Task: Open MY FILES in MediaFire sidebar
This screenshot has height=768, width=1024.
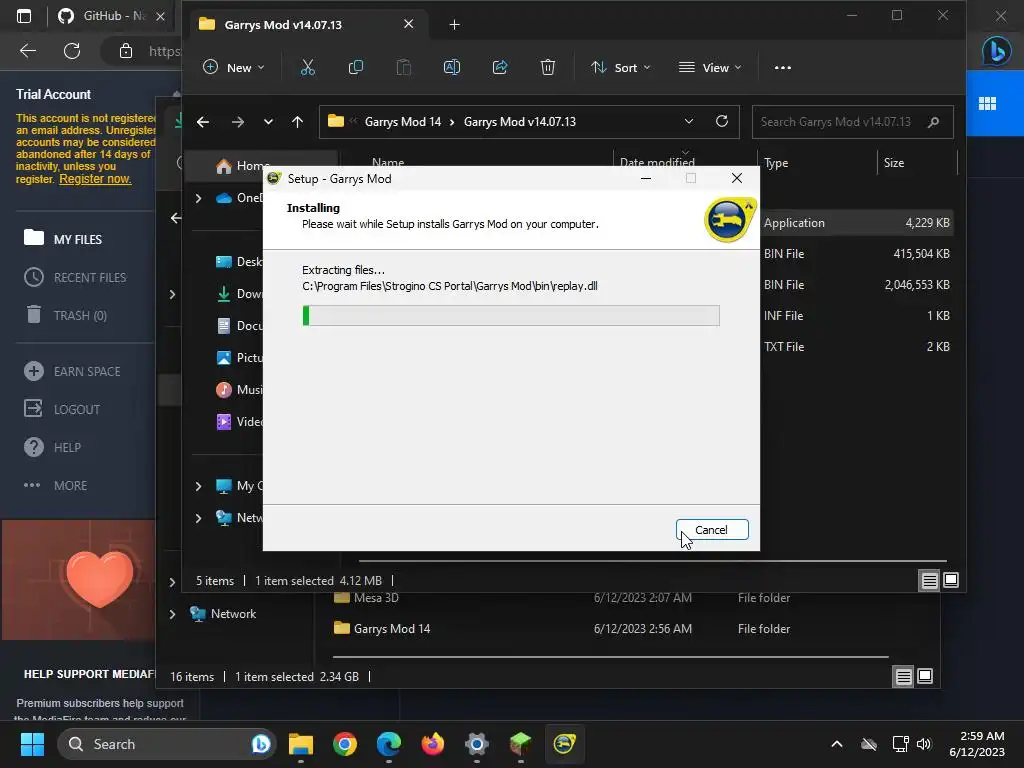Action: click(x=64, y=239)
